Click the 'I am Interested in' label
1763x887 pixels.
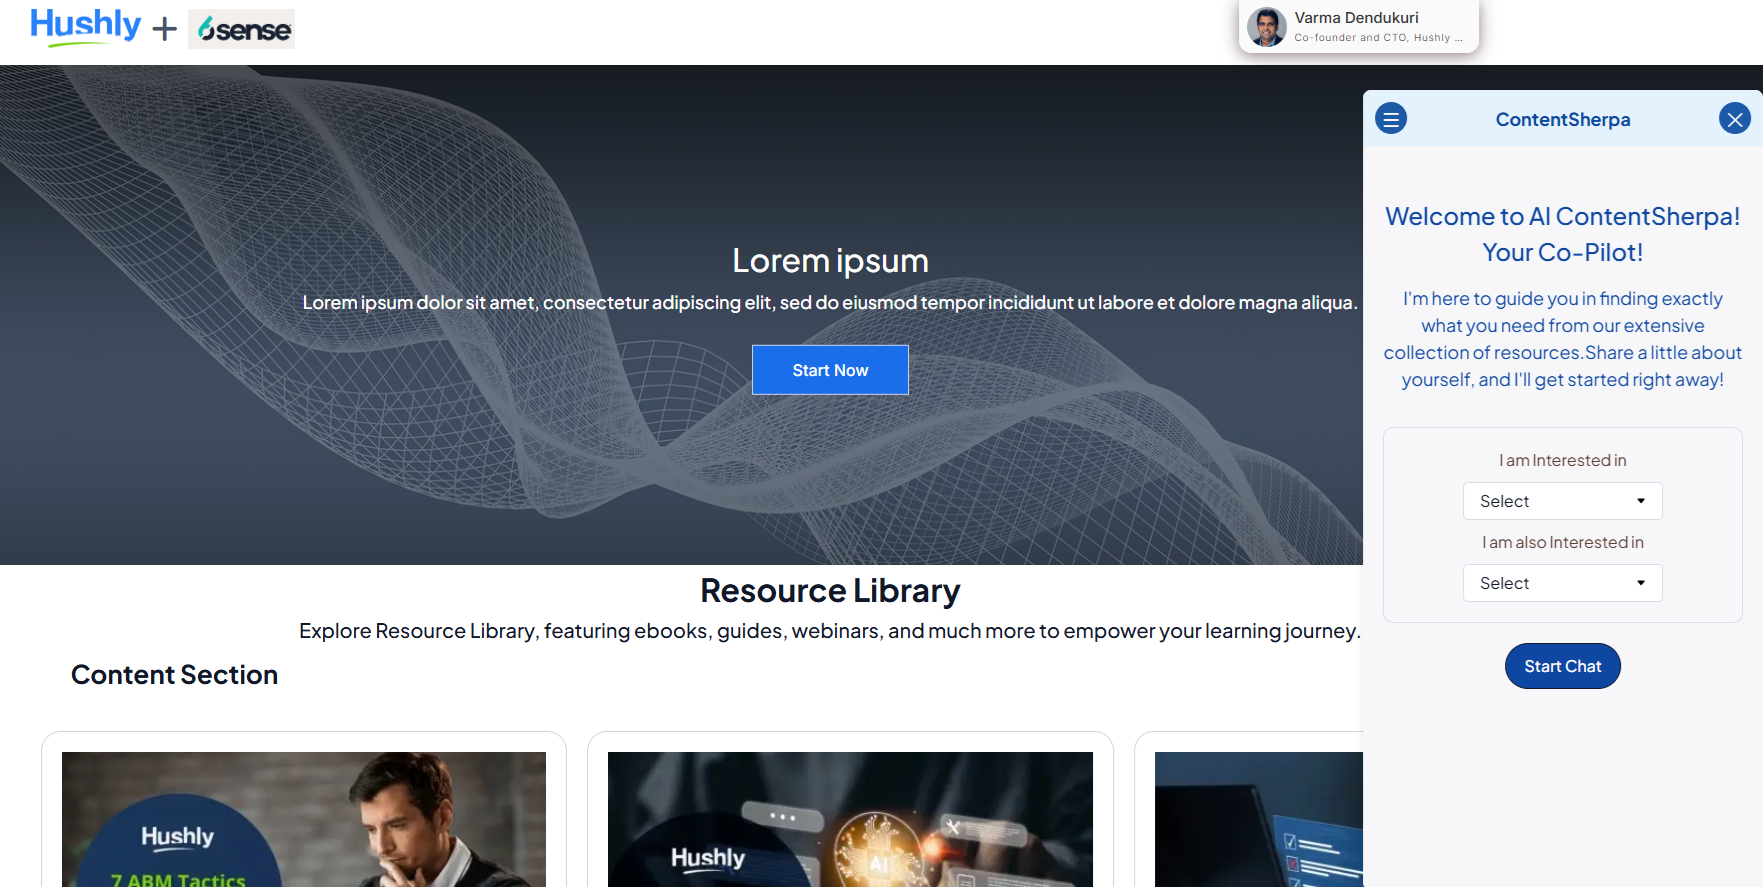coord(1562,461)
